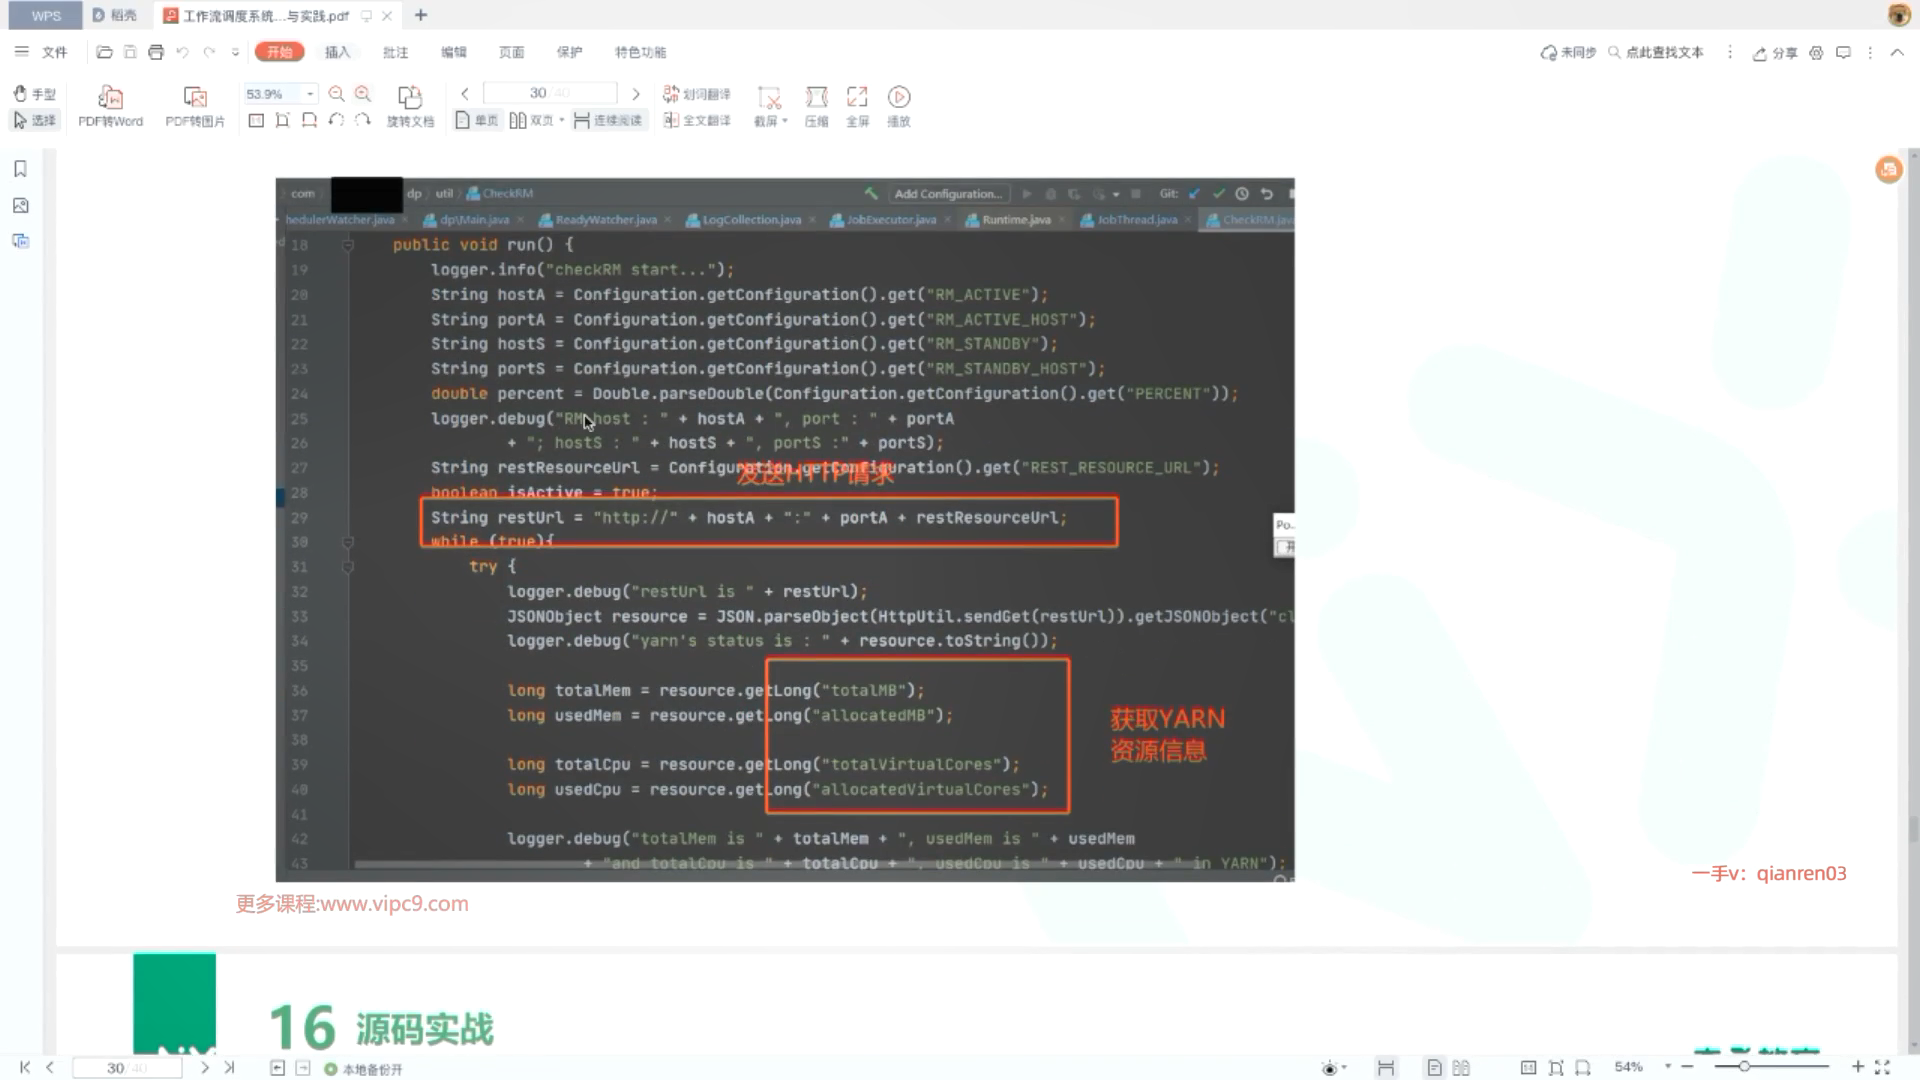1920x1080 pixels.
Task: Start slideshow with the 播放 icon
Action: tap(898, 97)
